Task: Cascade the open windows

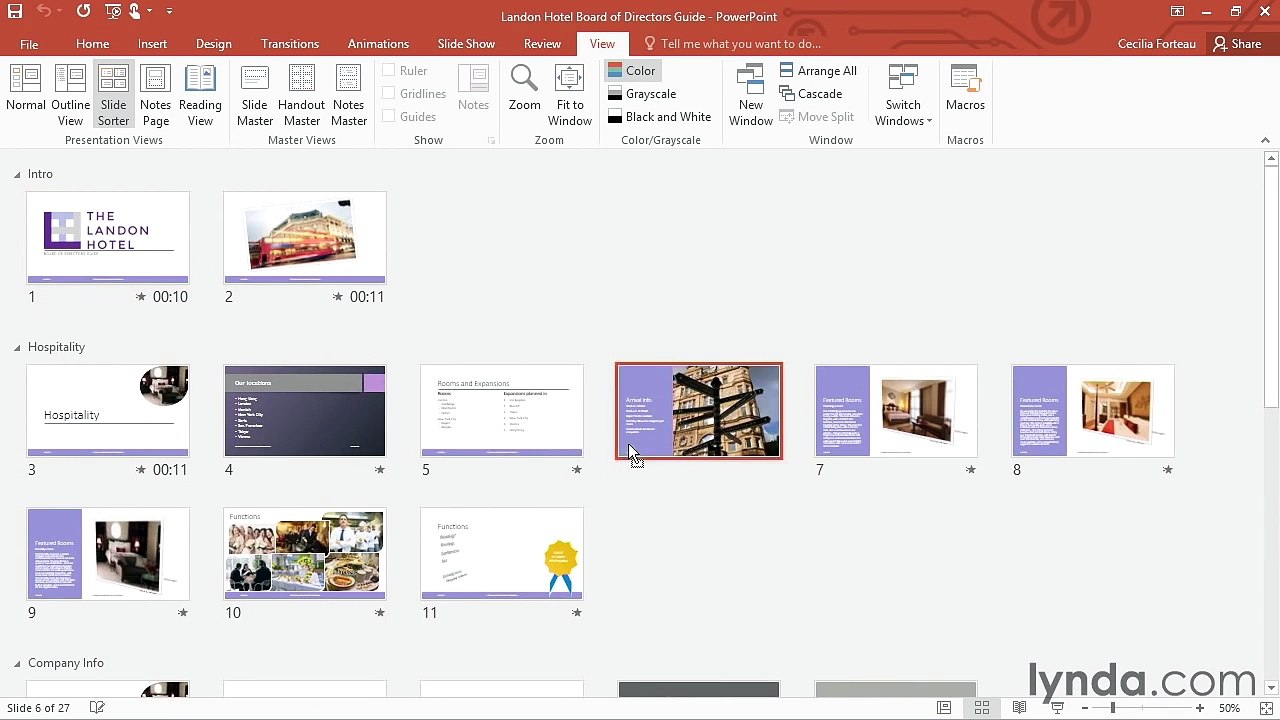Action: tap(811, 94)
